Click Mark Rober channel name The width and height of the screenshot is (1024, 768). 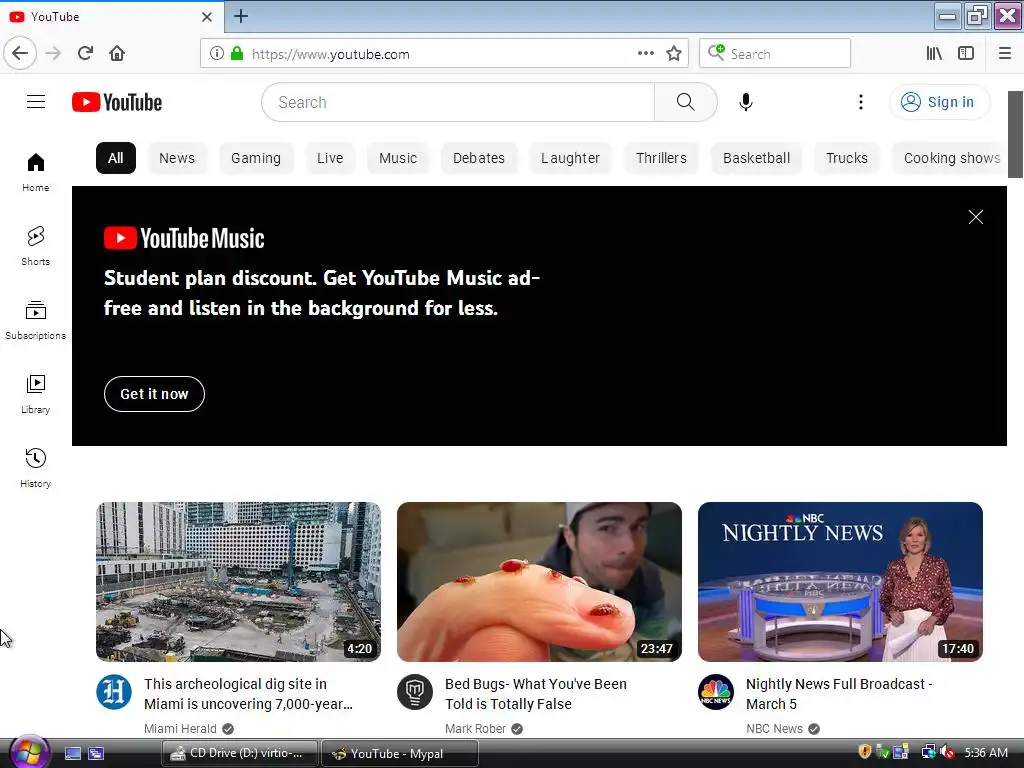tap(475, 728)
